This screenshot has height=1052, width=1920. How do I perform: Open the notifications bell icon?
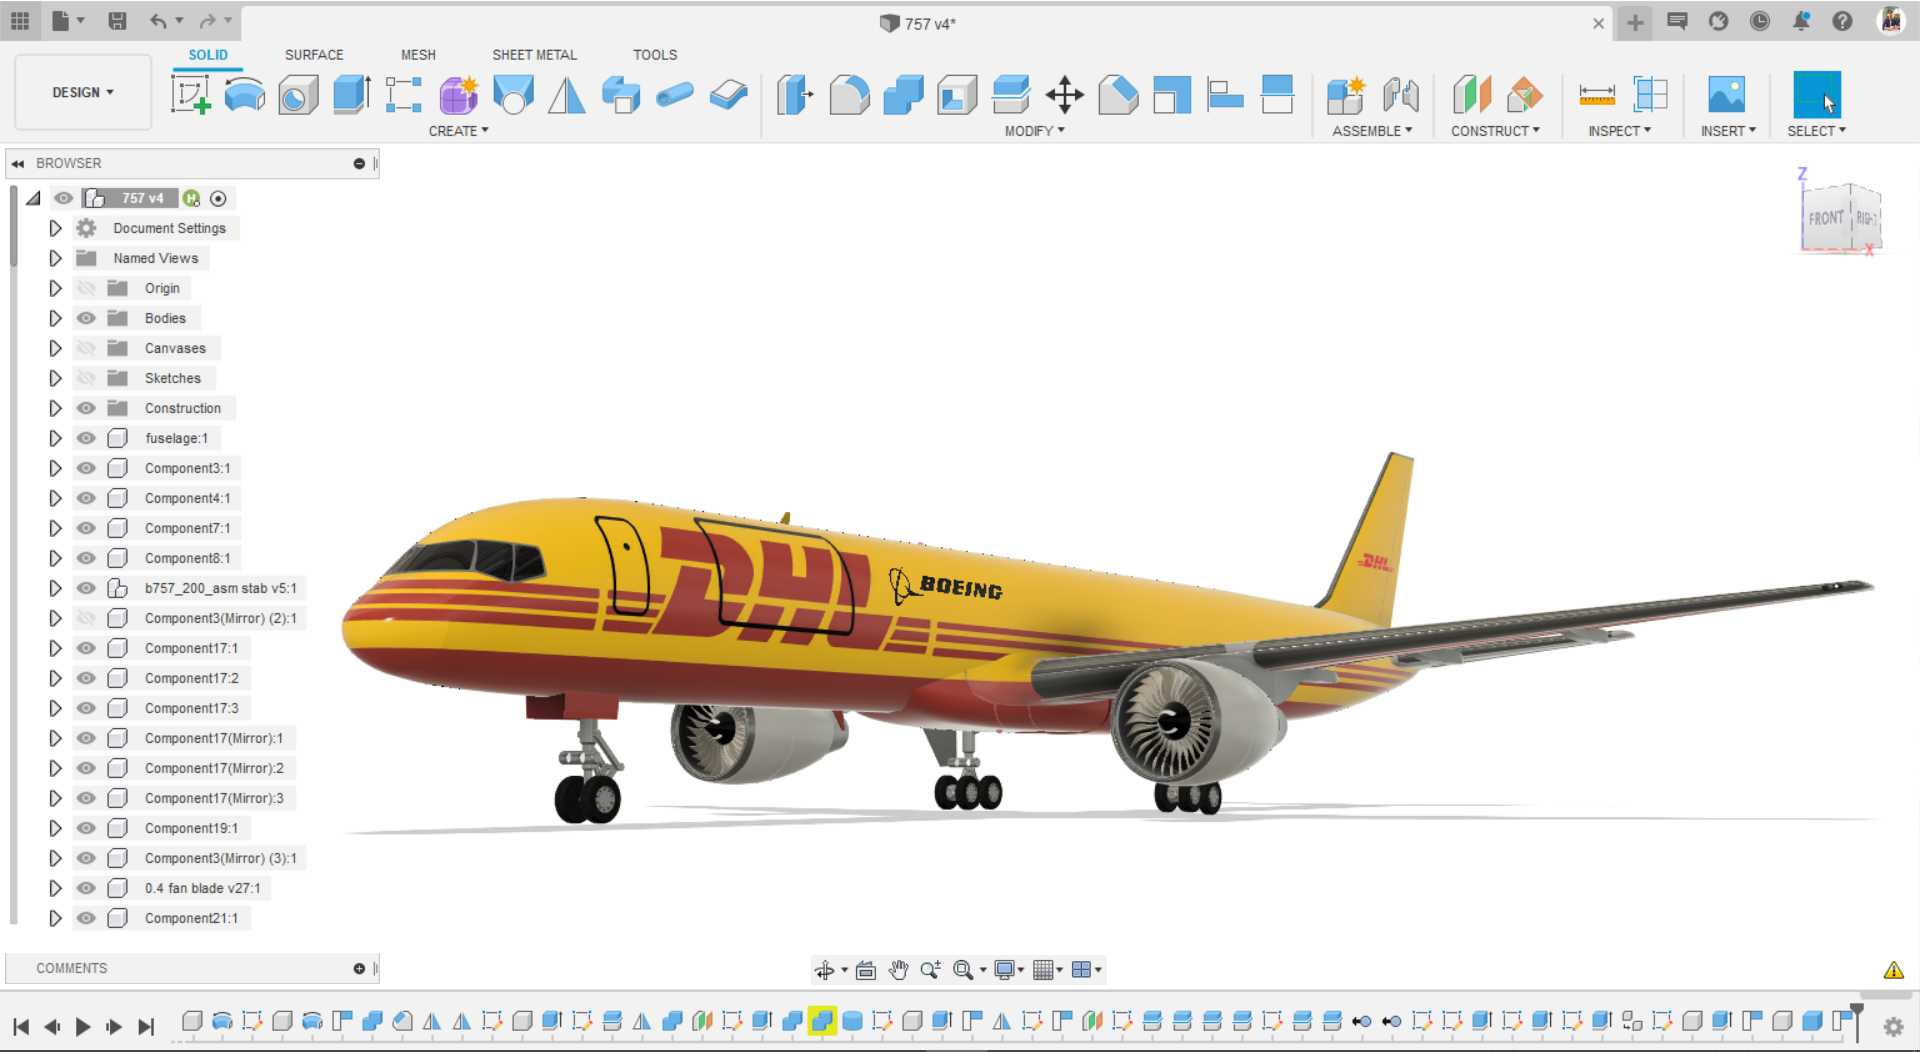click(x=1801, y=21)
